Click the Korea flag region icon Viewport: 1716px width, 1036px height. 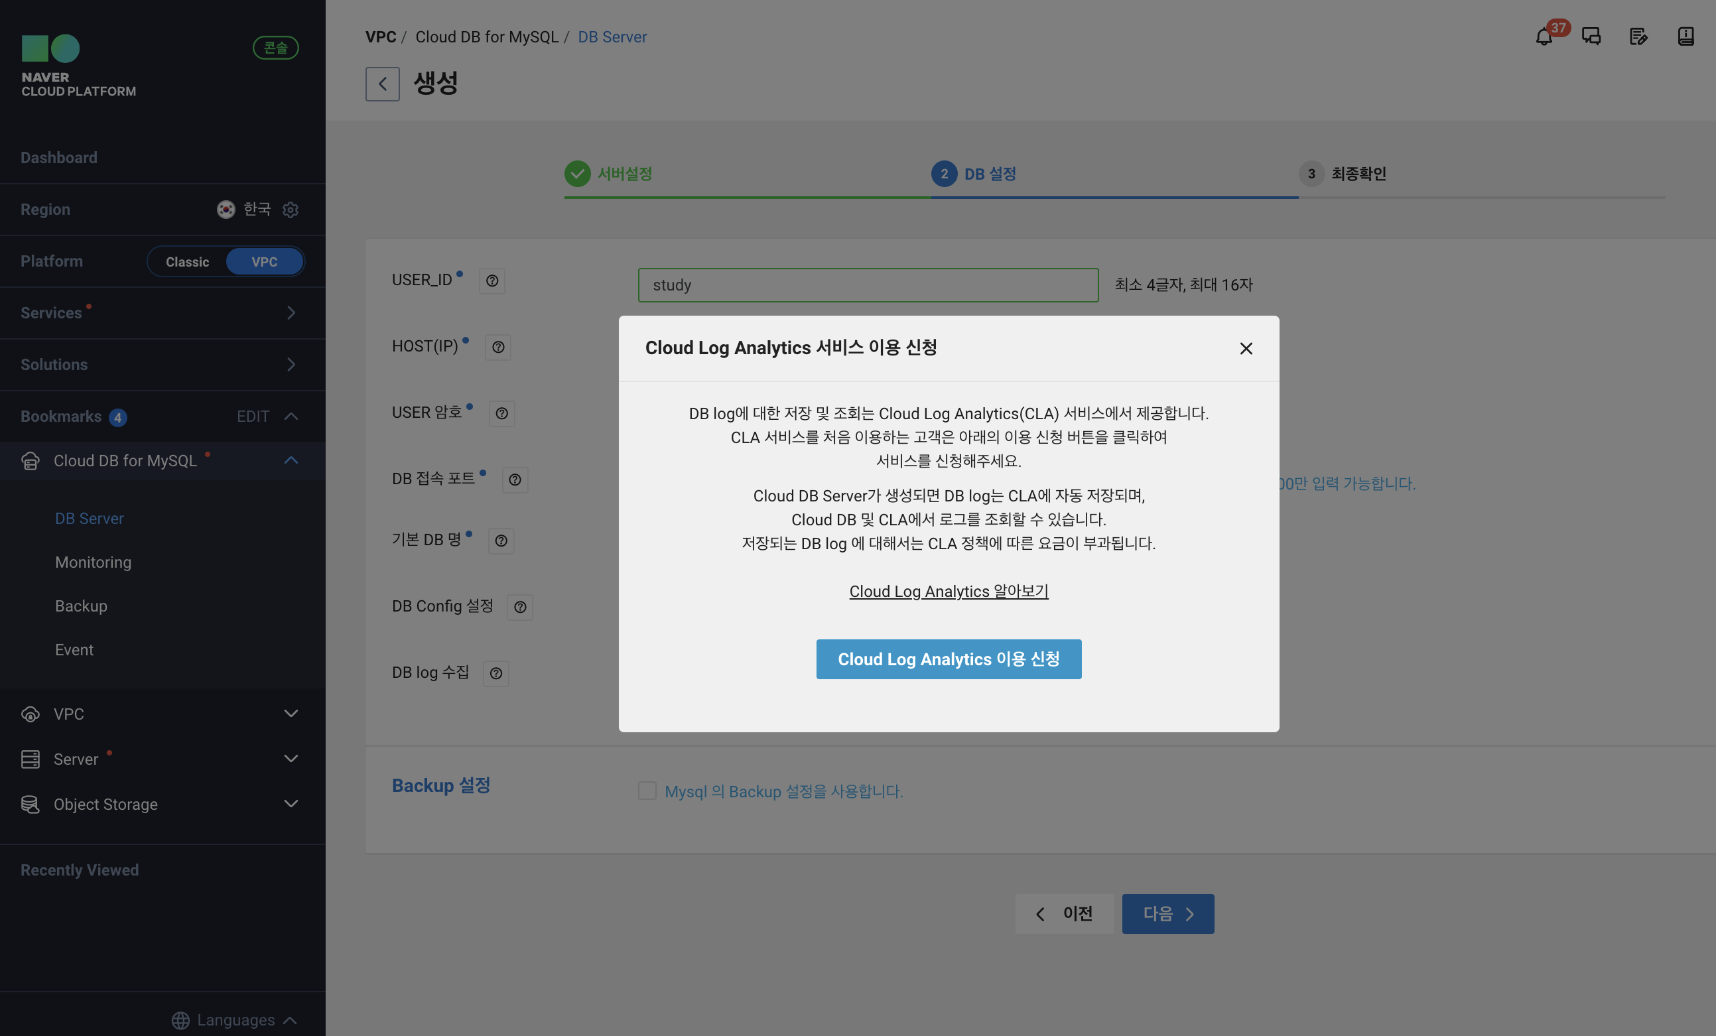[x=226, y=209]
